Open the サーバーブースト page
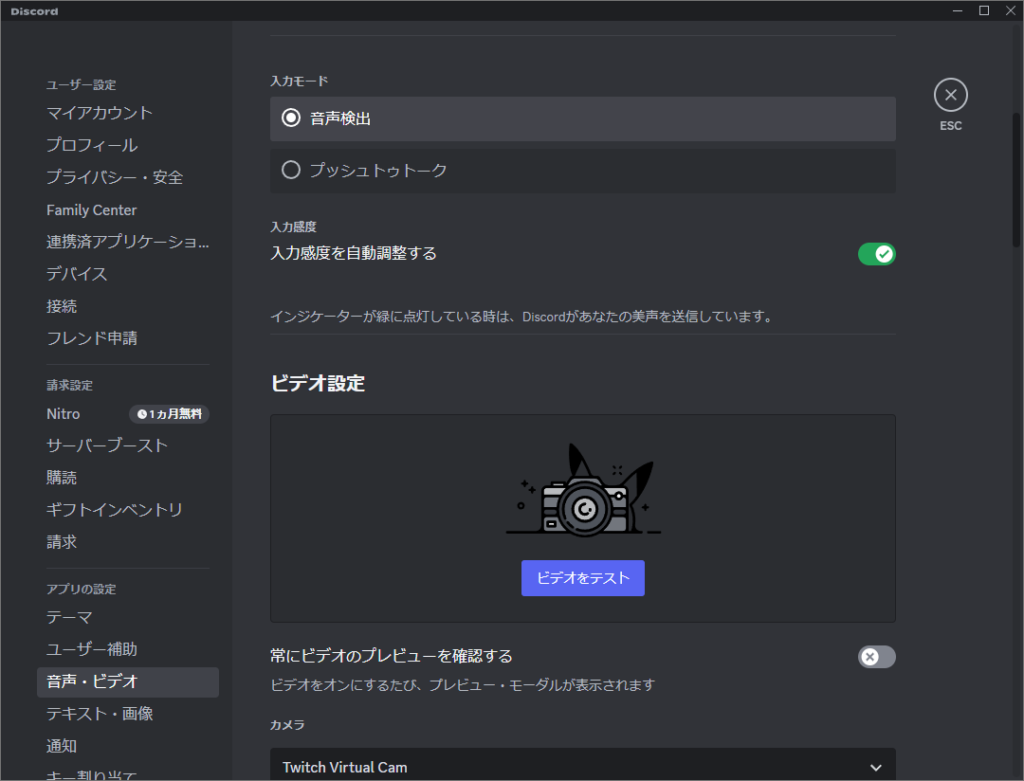Image resolution: width=1024 pixels, height=781 pixels. pyautogui.click(x=105, y=445)
